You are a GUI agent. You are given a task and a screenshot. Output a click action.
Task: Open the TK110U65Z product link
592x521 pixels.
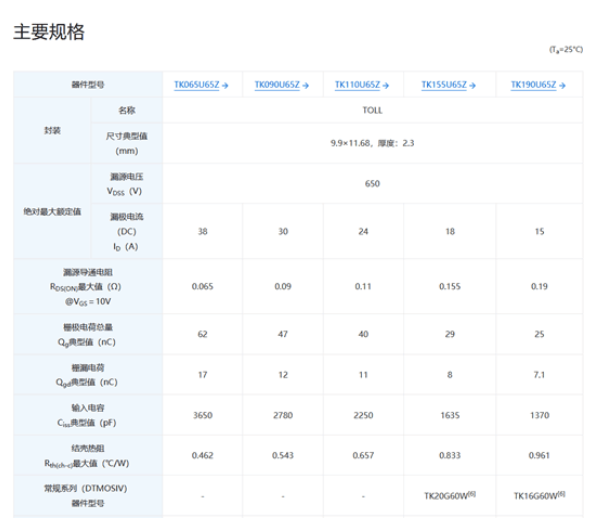(x=357, y=85)
